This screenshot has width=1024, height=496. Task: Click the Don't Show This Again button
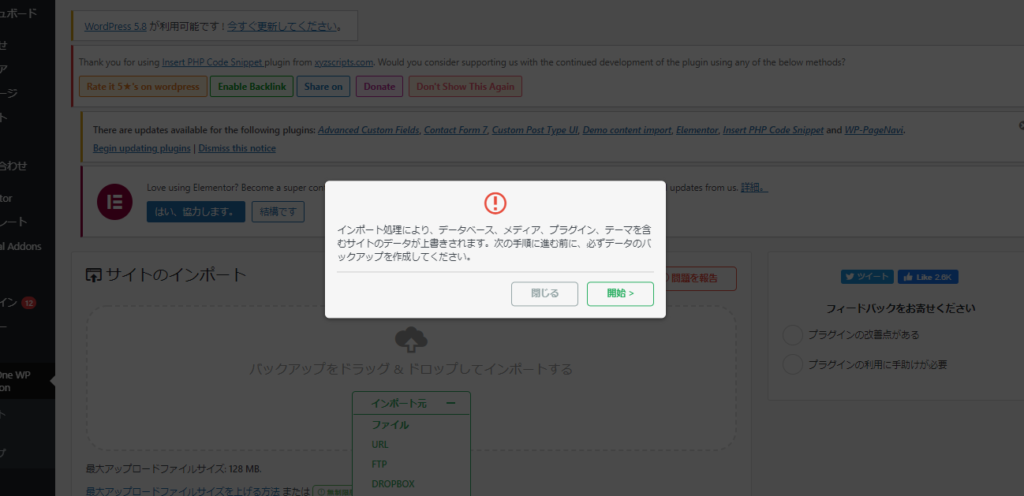(x=465, y=87)
